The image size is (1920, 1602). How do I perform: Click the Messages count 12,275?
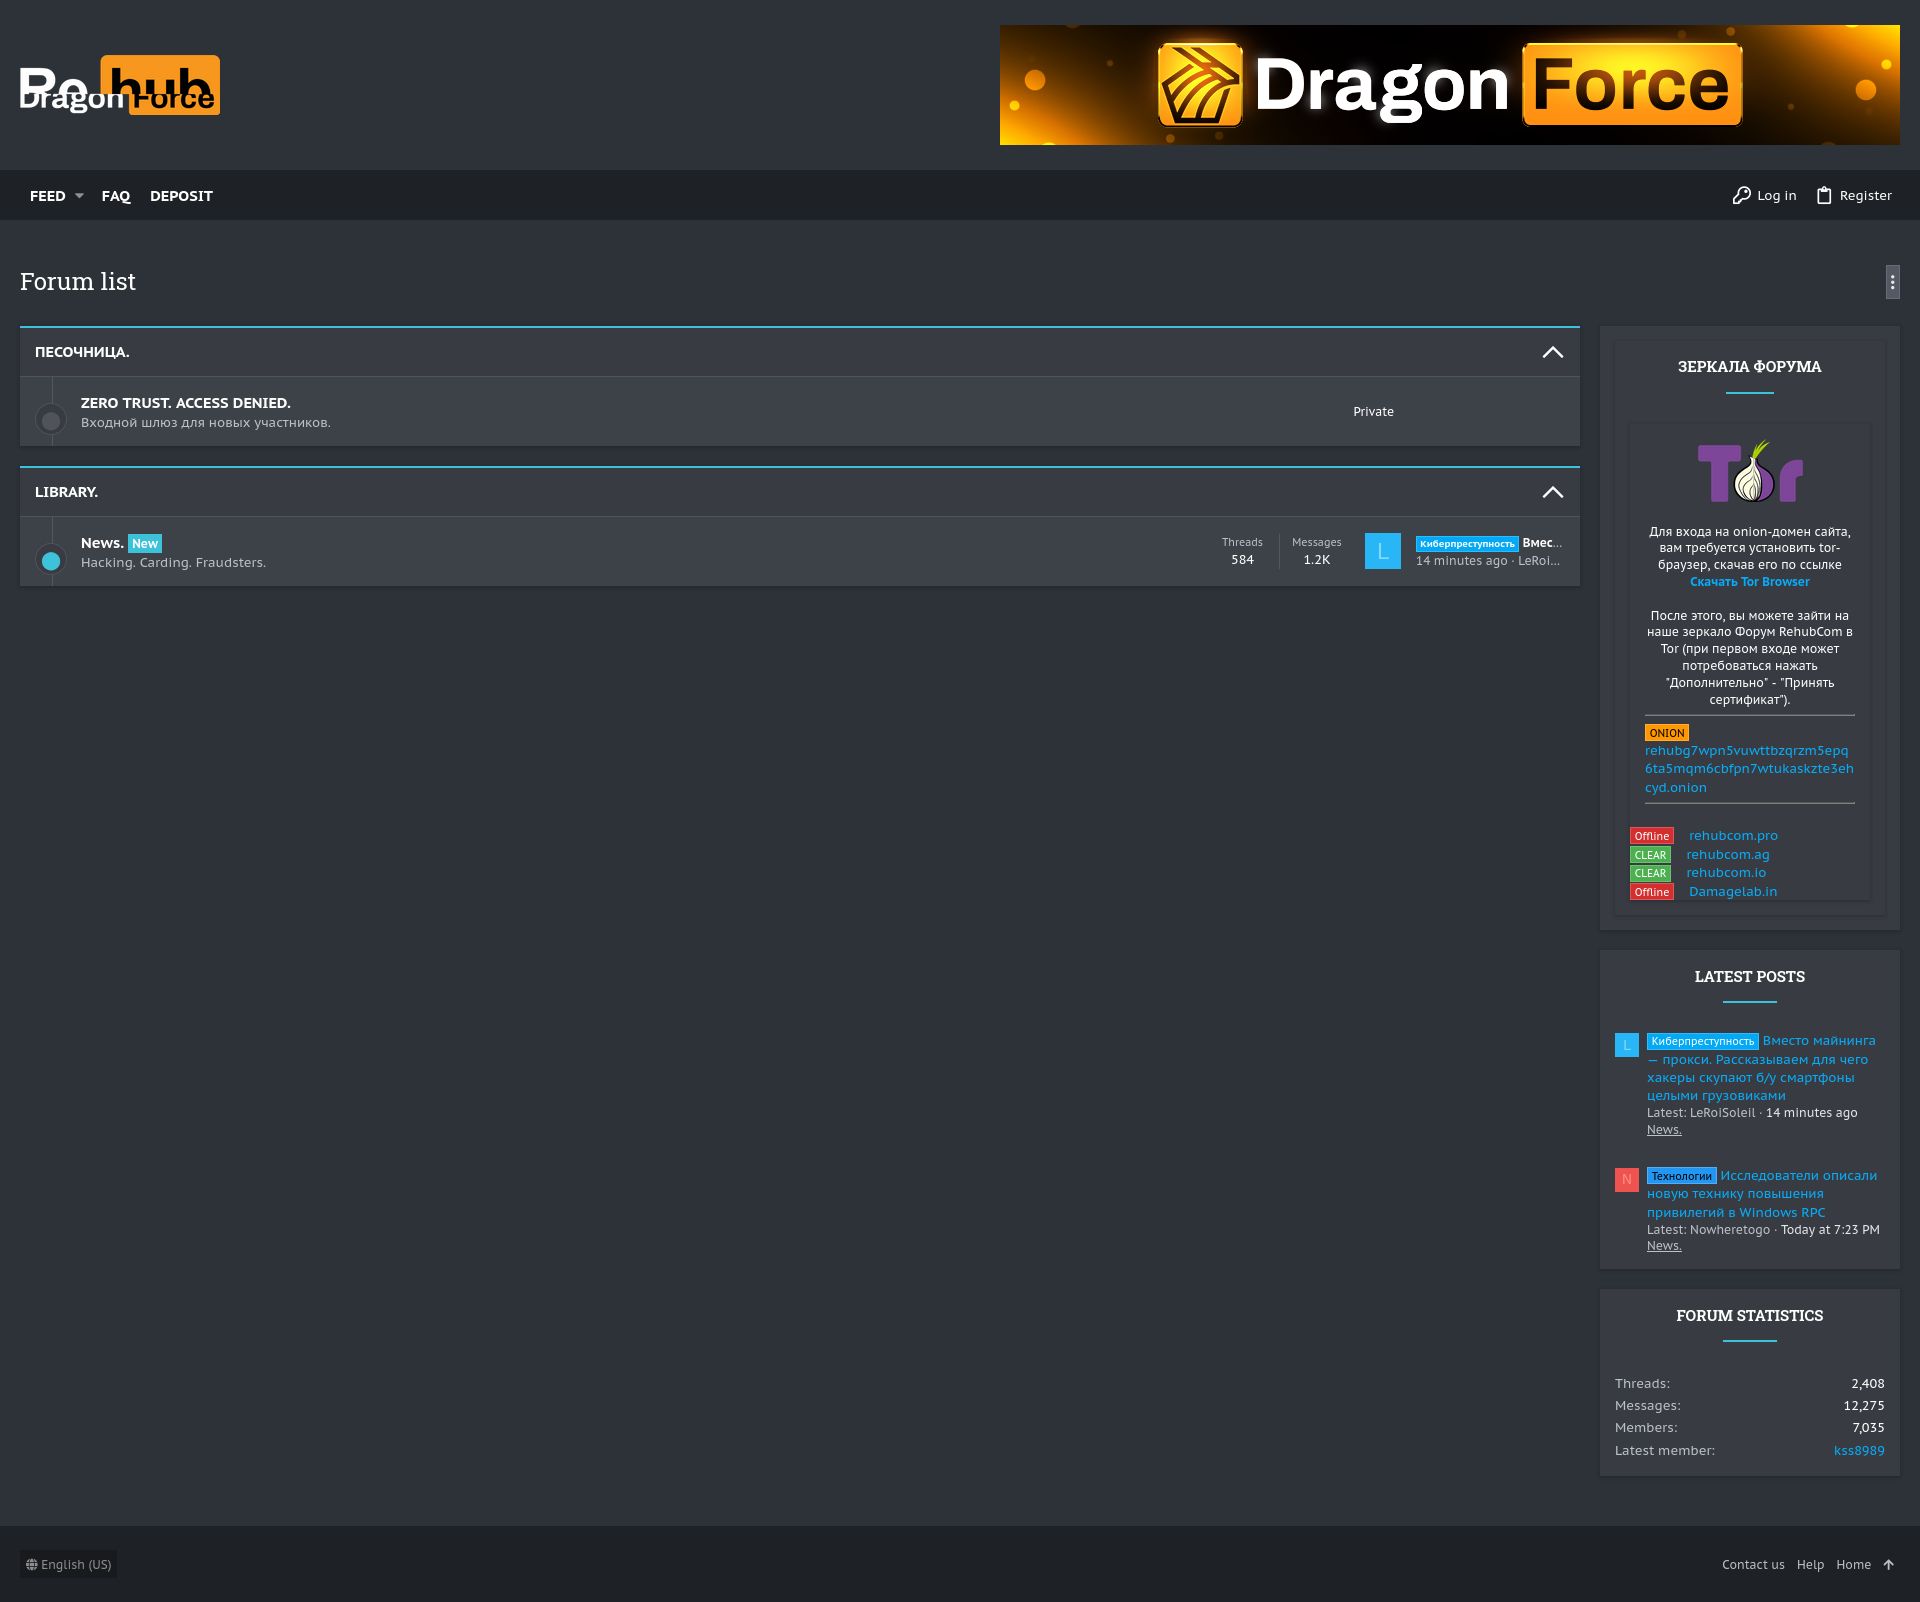point(1864,1406)
